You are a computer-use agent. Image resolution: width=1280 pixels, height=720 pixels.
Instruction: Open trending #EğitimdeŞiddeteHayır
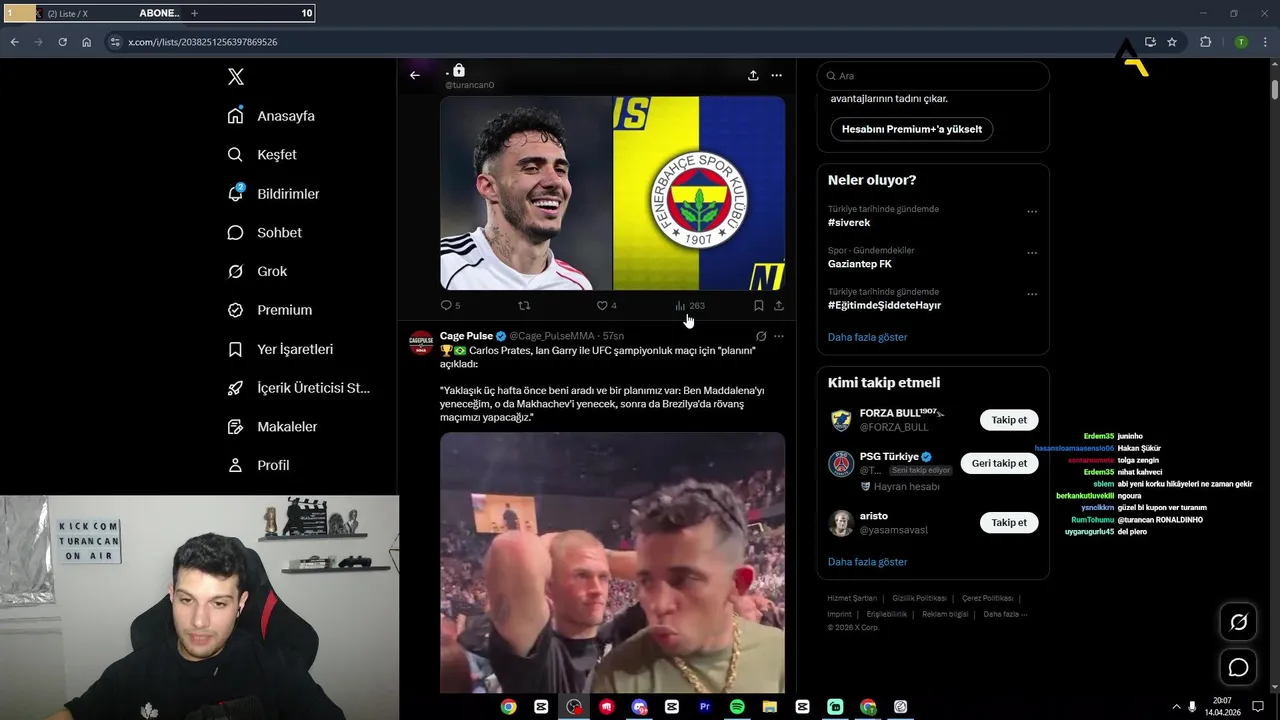point(884,305)
